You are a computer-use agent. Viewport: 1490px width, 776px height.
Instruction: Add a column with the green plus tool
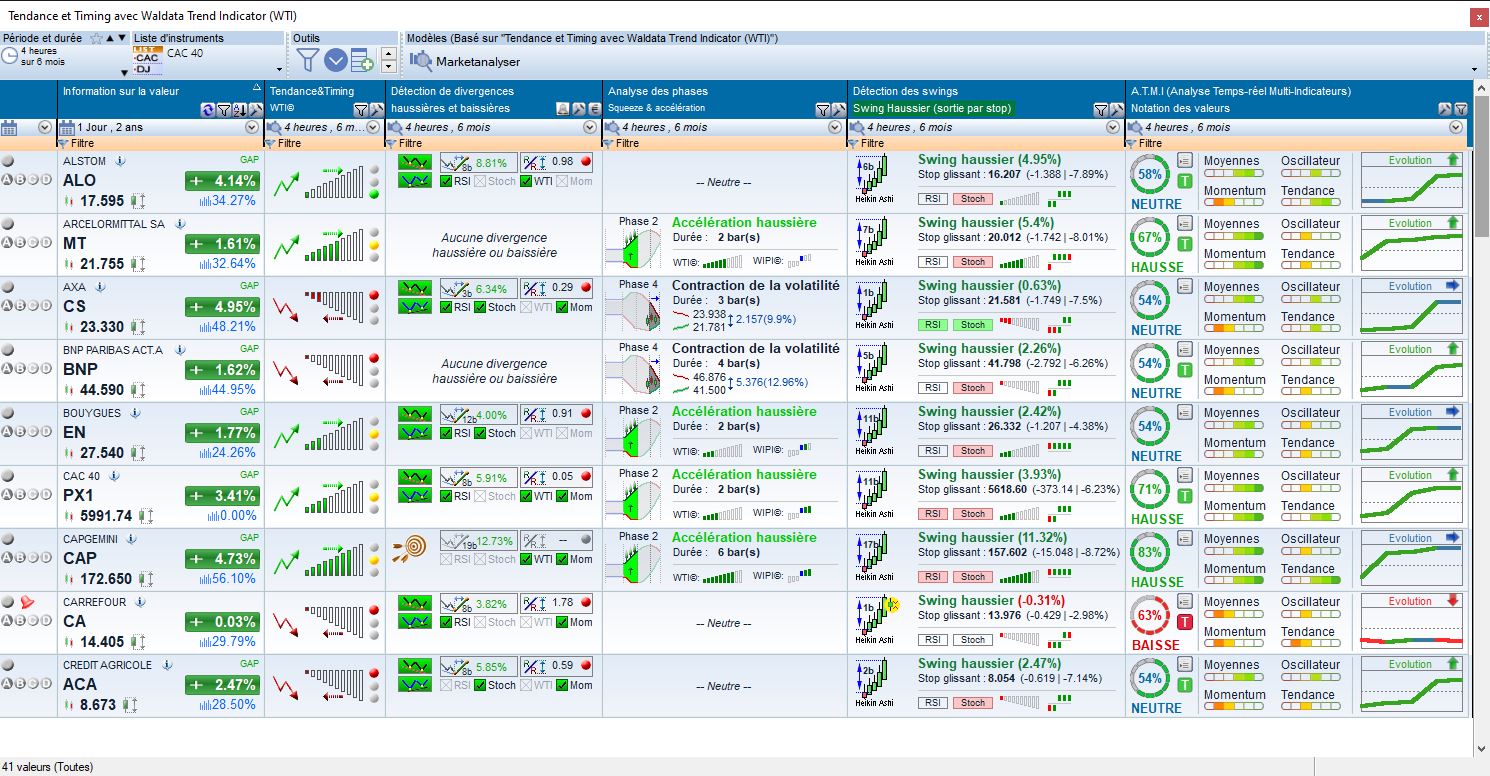click(362, 60)
